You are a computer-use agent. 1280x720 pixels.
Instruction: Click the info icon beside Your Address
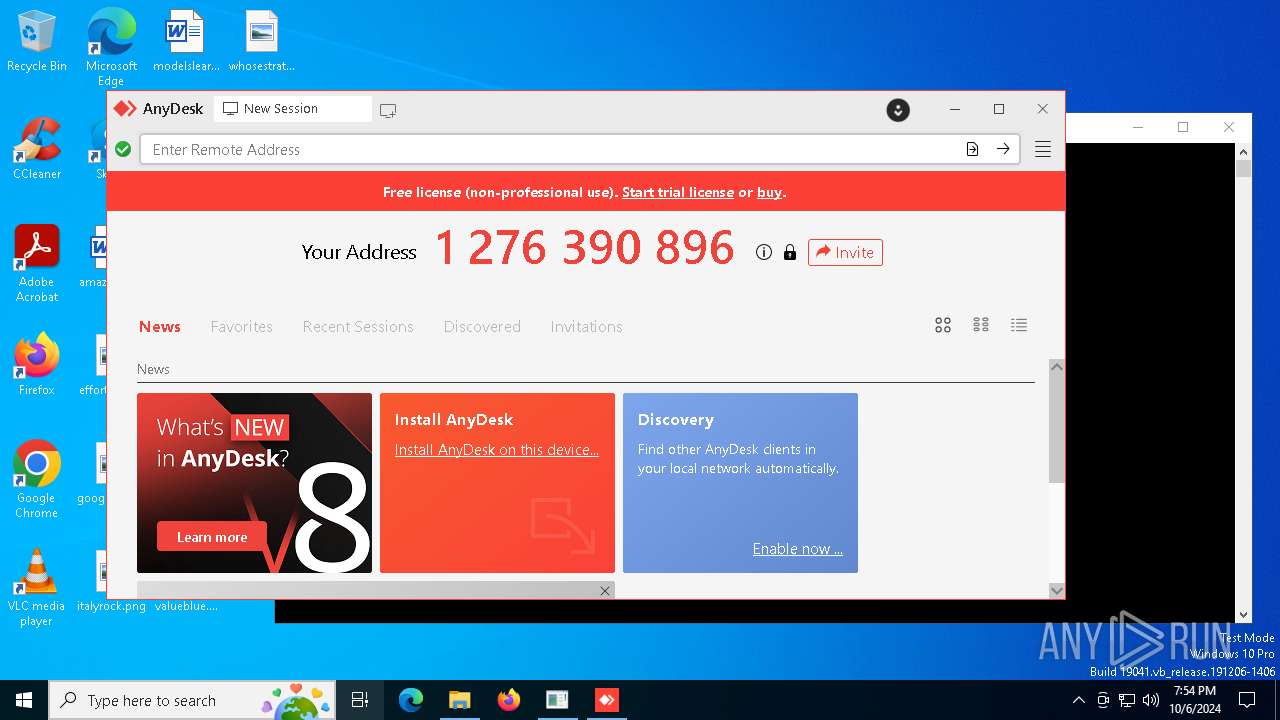pos(764,253)
